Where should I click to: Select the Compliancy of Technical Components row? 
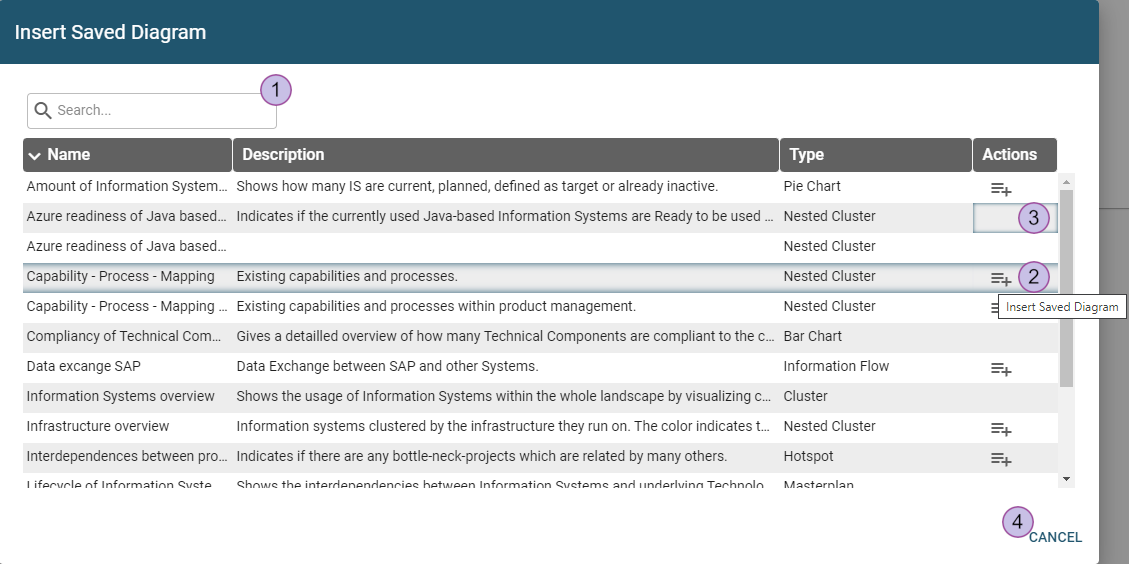pos(500,336)
